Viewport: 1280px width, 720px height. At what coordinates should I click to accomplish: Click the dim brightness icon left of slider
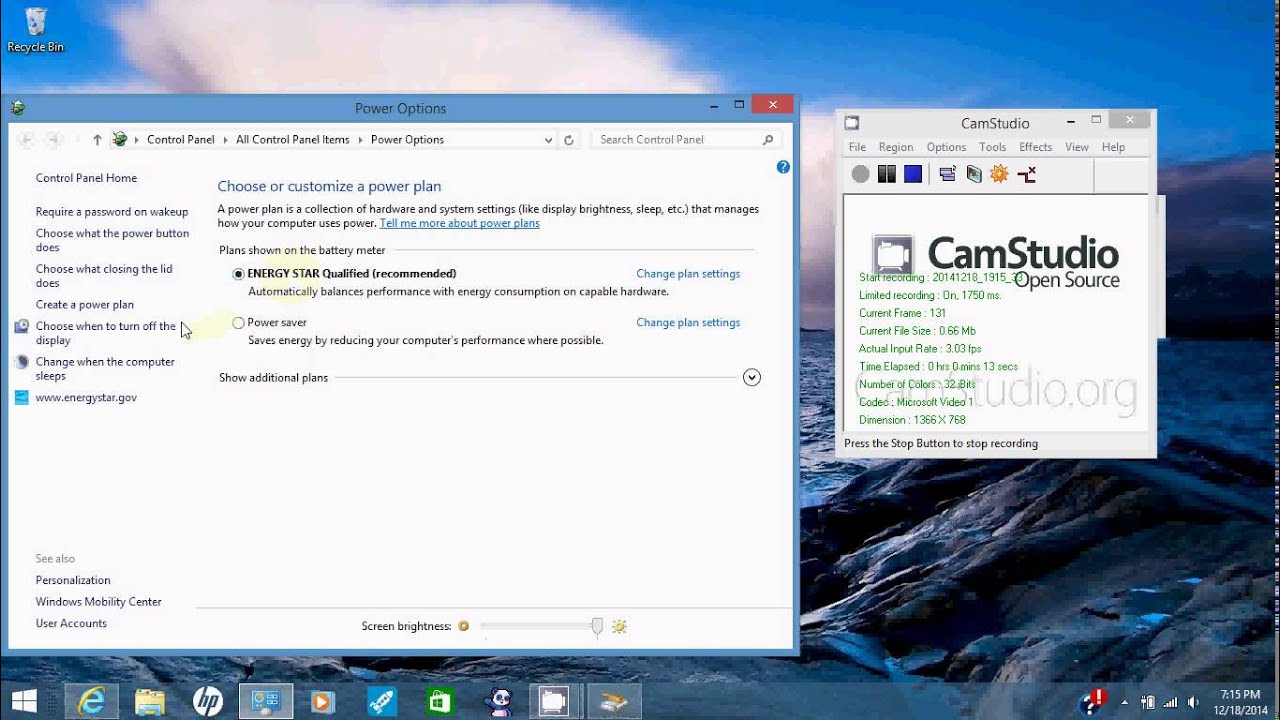point(463,626)
